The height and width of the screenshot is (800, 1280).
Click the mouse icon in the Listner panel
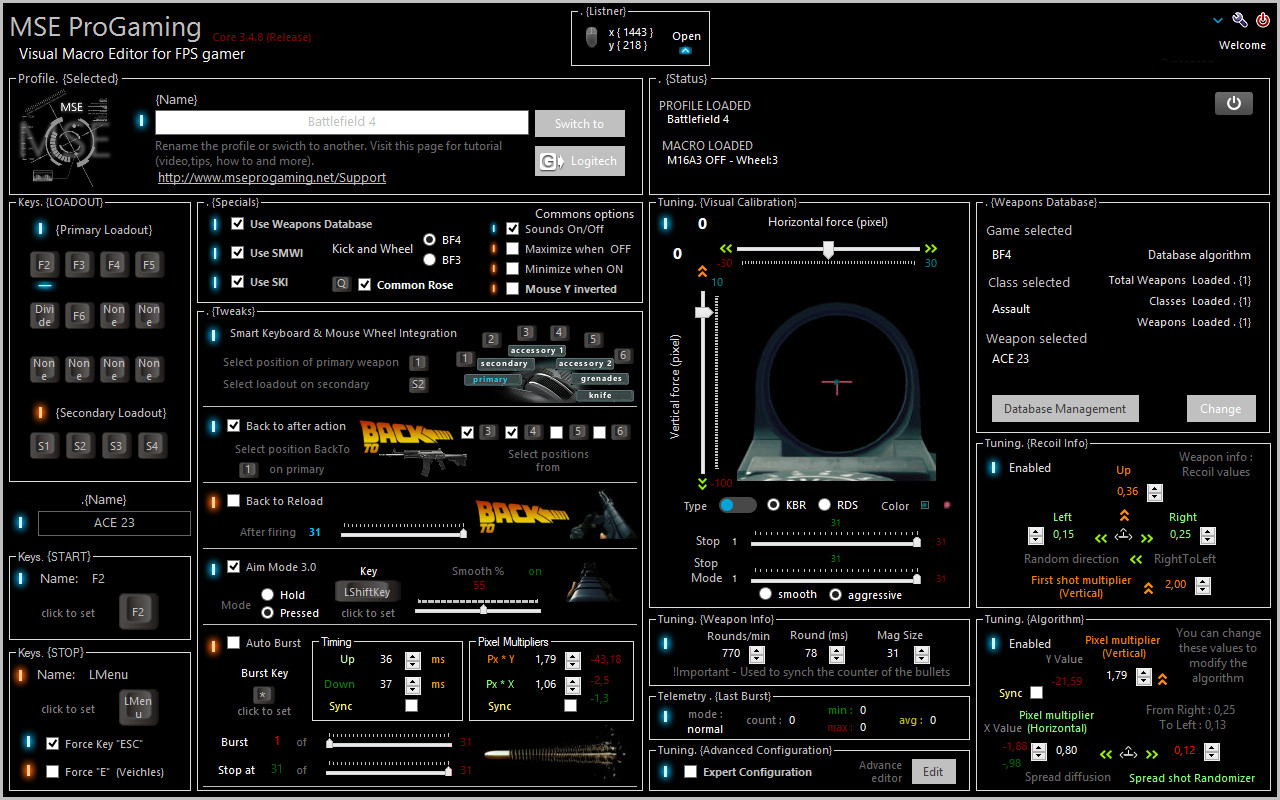(592, 38)
